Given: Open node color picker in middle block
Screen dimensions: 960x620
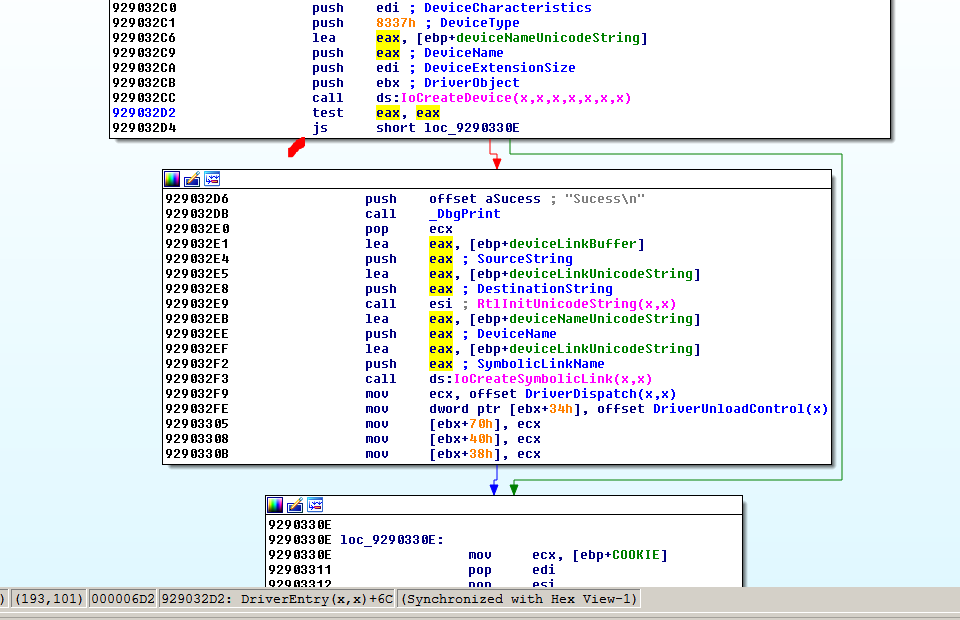Looking at the screenshot, I should pyautogui.click(x=173, y=179).
